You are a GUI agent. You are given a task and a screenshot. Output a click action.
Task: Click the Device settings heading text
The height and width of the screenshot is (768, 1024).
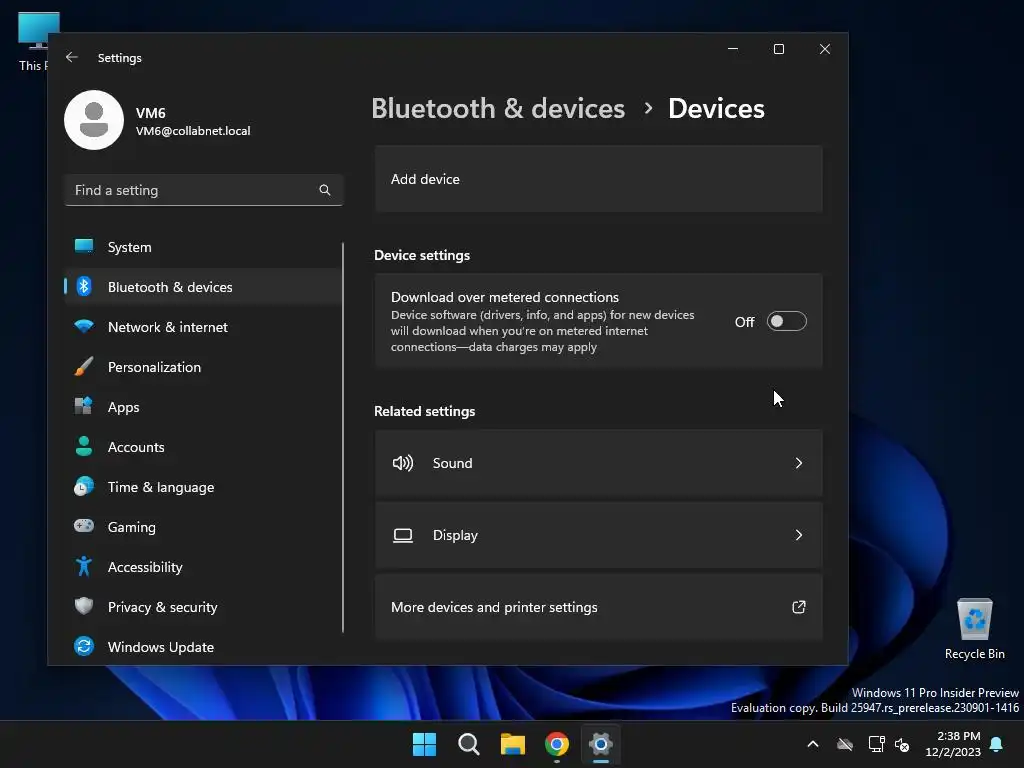(x=422, y=255)
